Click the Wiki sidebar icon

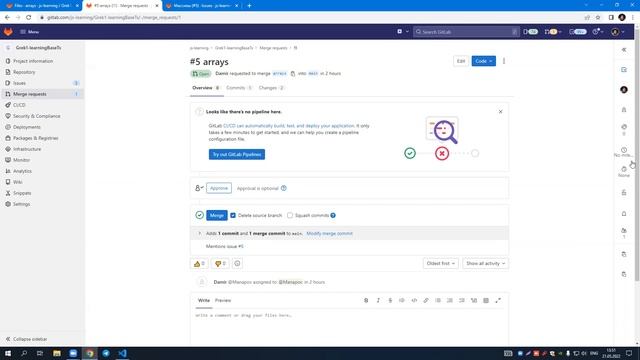point(8,182)
